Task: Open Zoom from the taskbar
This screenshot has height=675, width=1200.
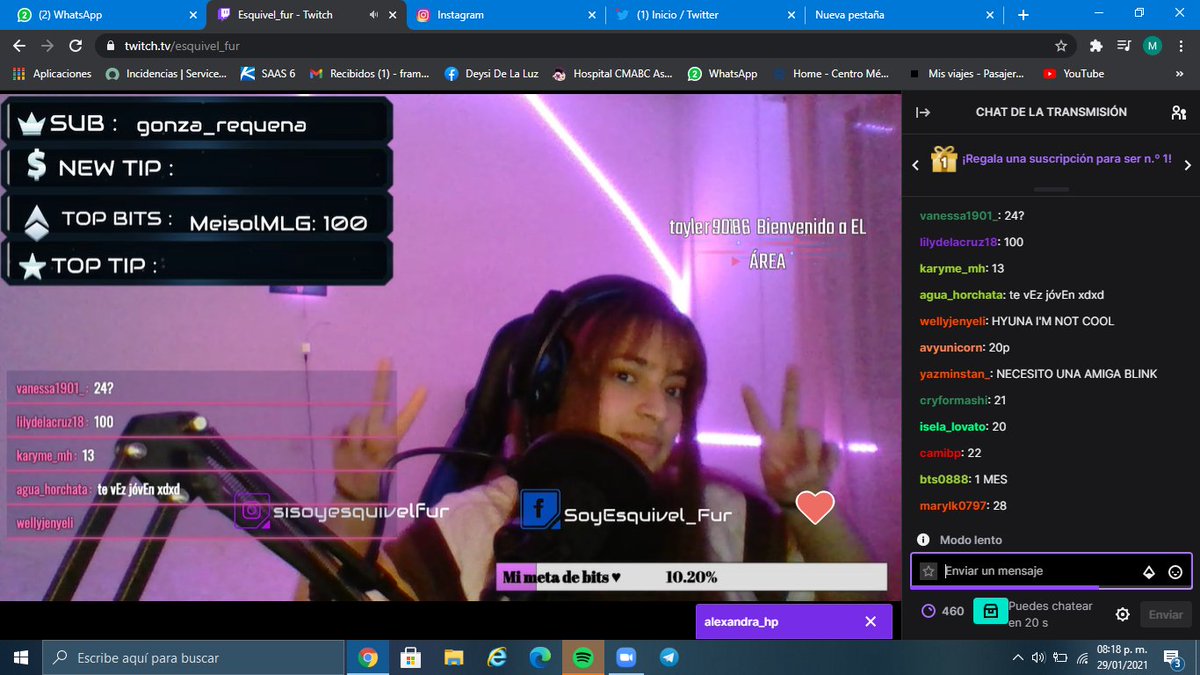Action: 626,658
